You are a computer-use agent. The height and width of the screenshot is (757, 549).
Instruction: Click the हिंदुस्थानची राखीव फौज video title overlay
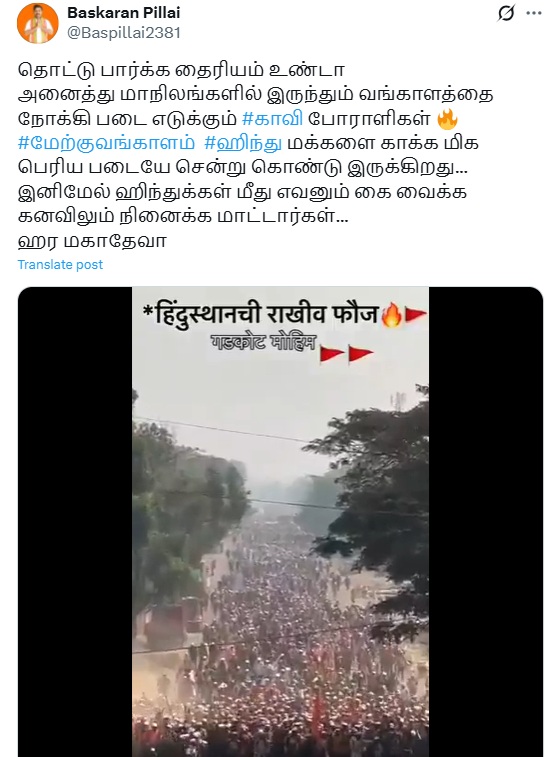[x=261, y=314]
